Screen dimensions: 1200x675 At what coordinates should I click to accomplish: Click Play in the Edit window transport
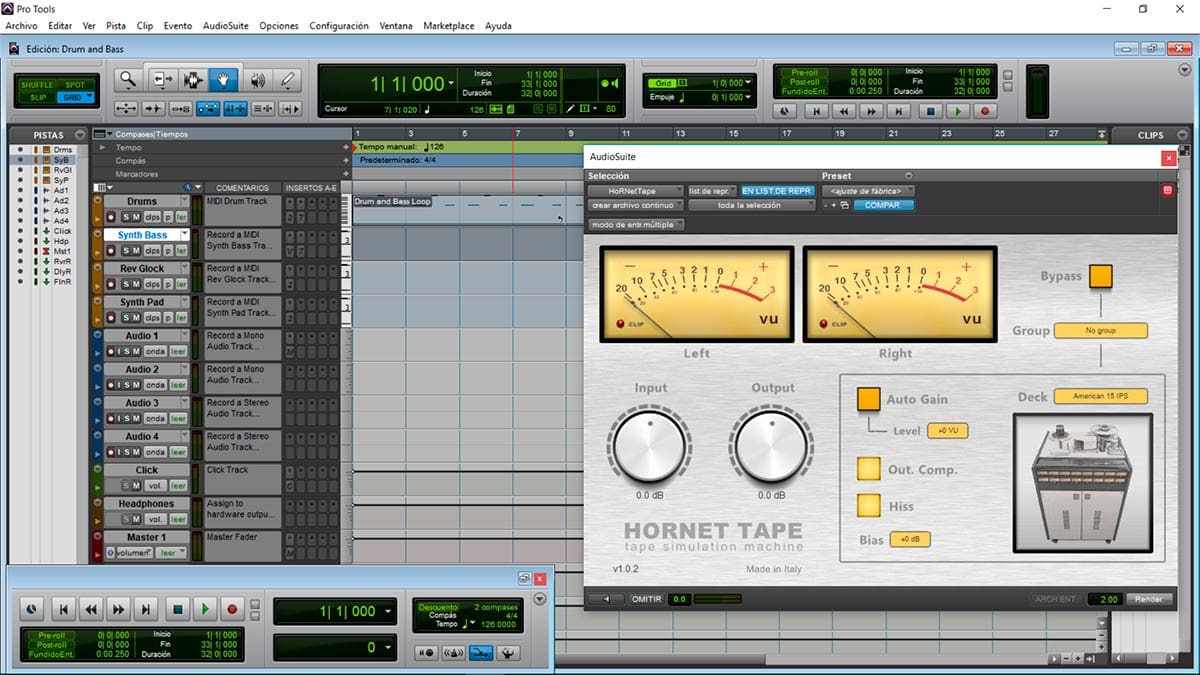point(958,111)
